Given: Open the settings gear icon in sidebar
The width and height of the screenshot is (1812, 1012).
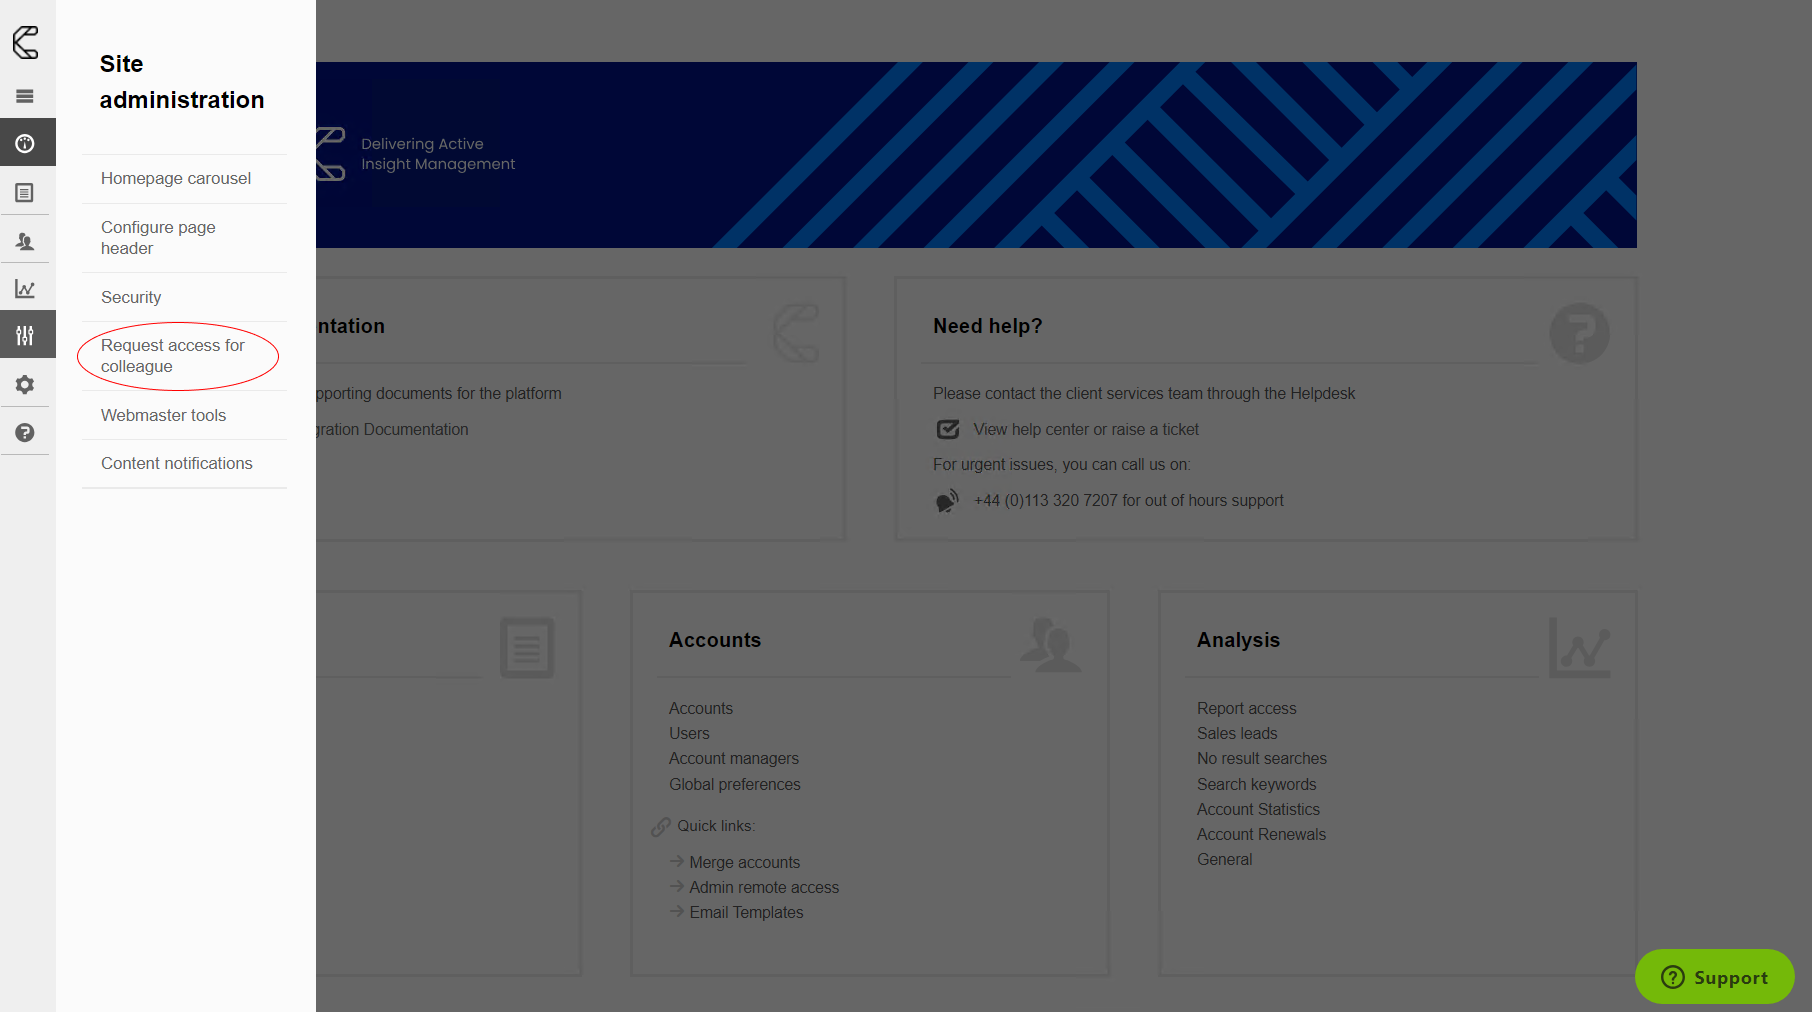Looking at the screenshot, I should tap(25, 385).
